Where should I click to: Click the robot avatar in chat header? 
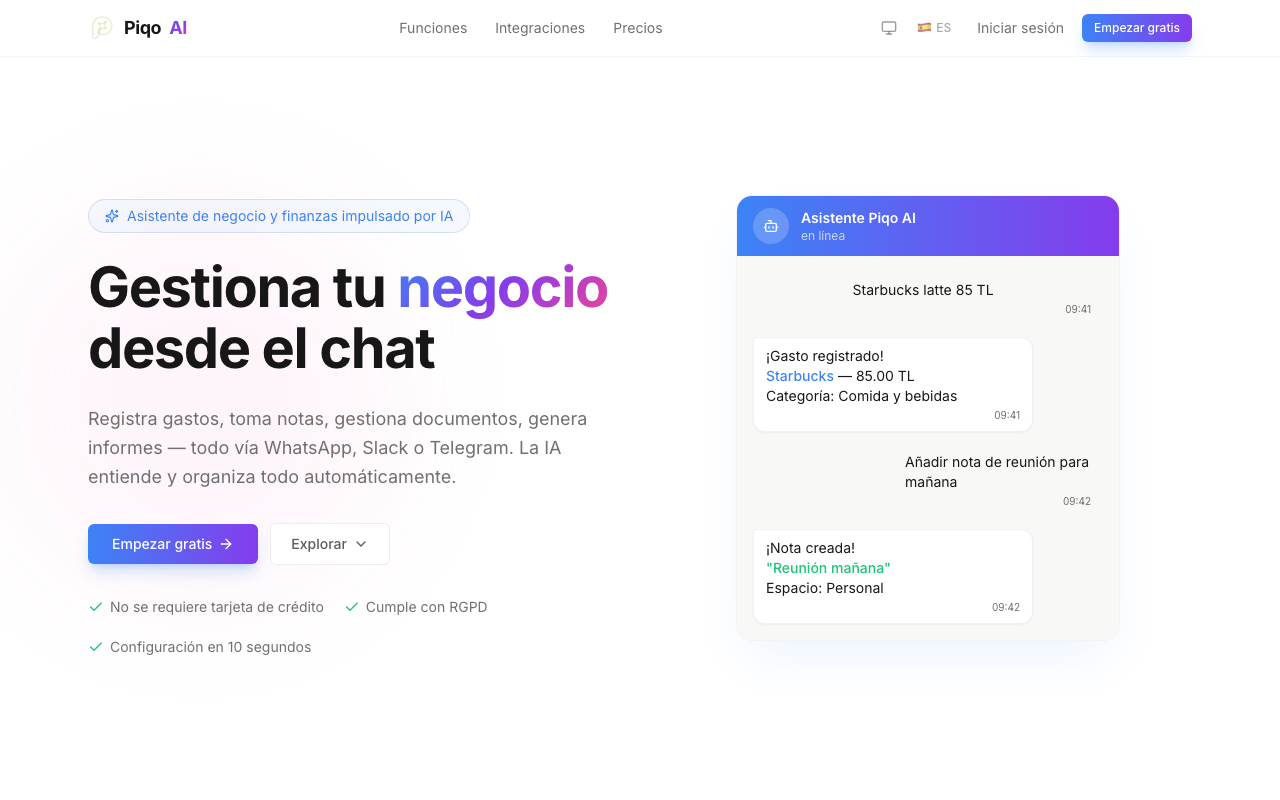[x=771, y=226]
